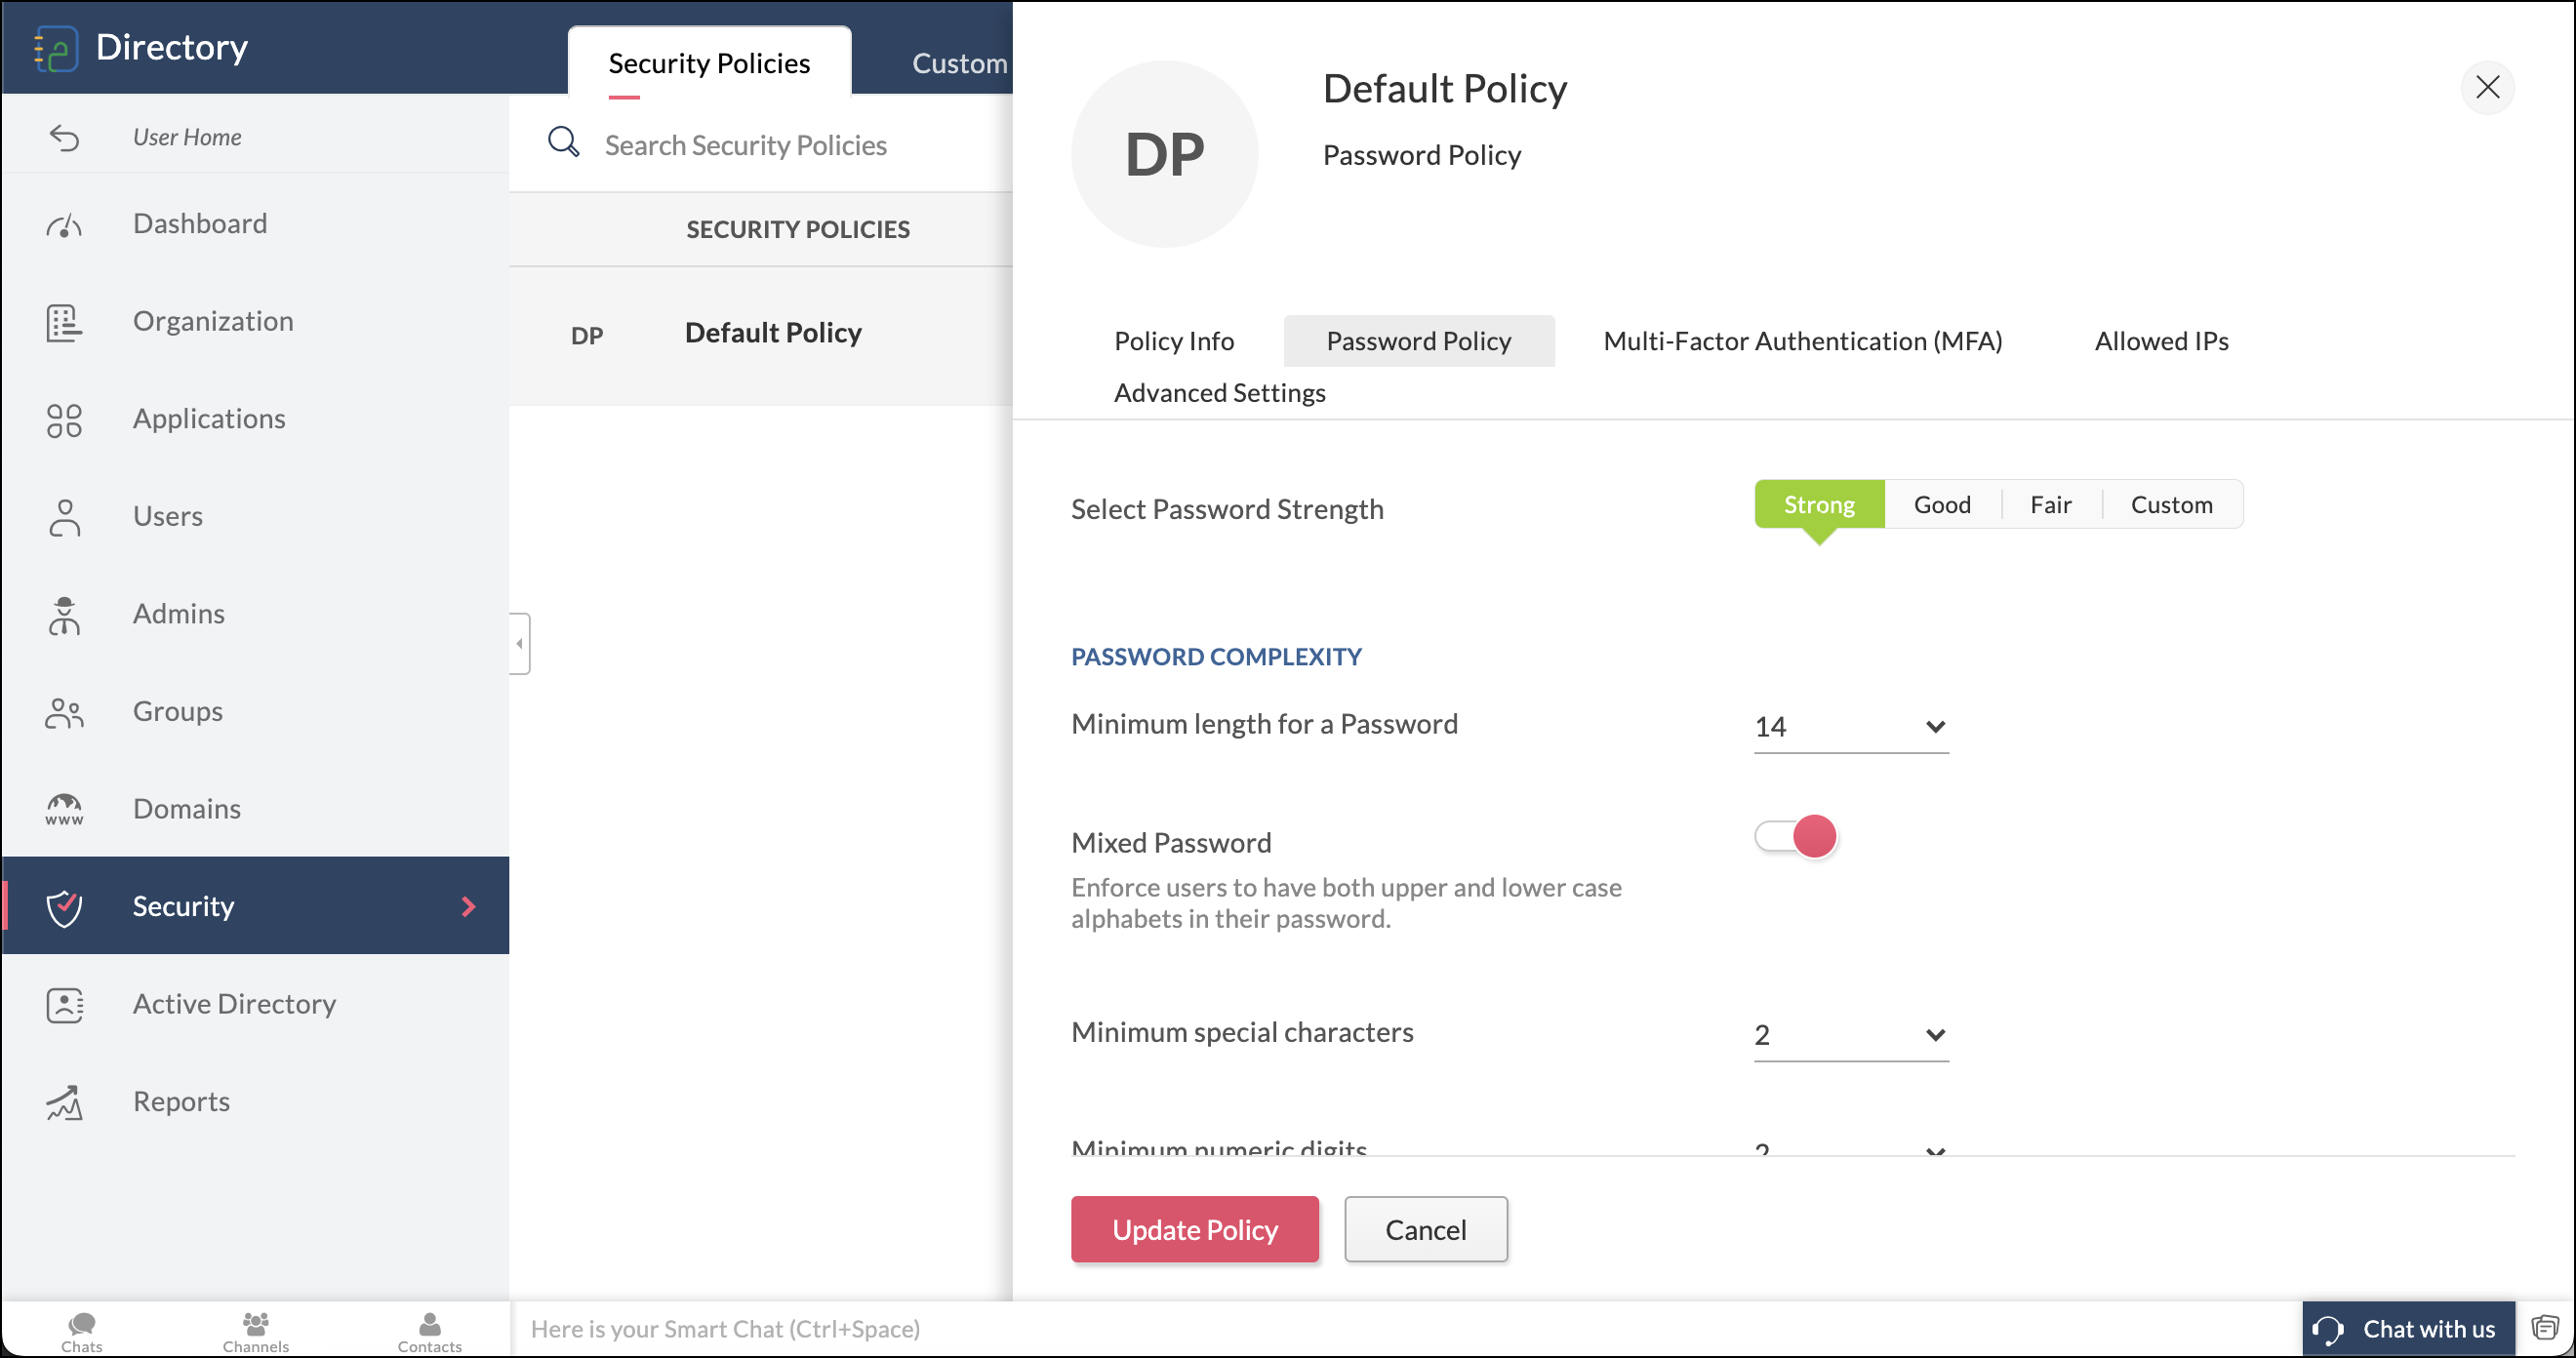This screenshot has width=2576, height=1358.
Task: Collapse the sidebar with the arrow handle
Action: coord(519,644)
